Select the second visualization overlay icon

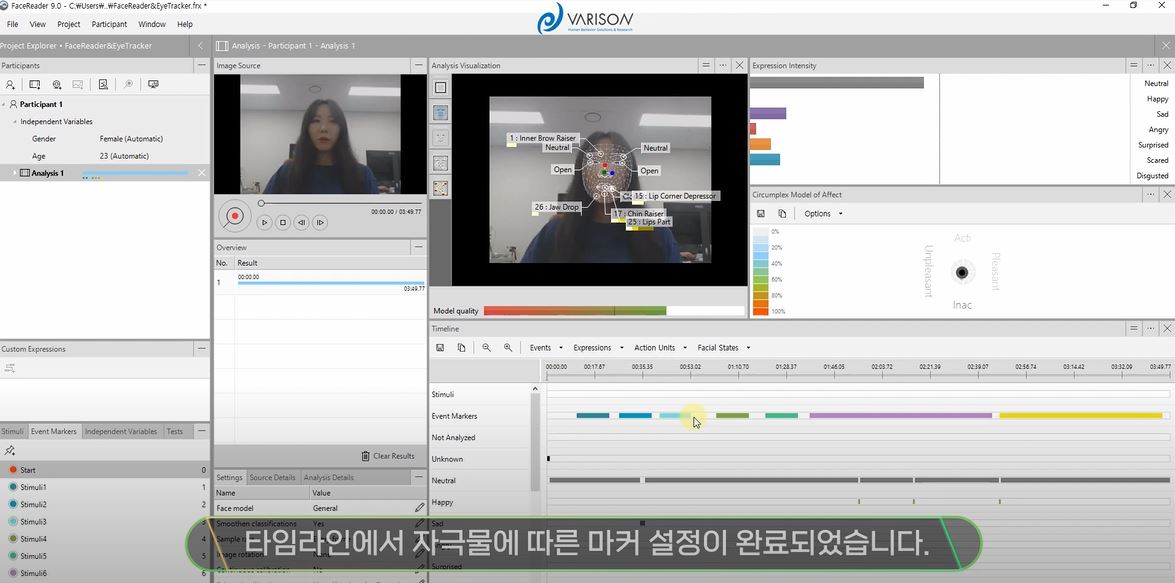point(441,112)
